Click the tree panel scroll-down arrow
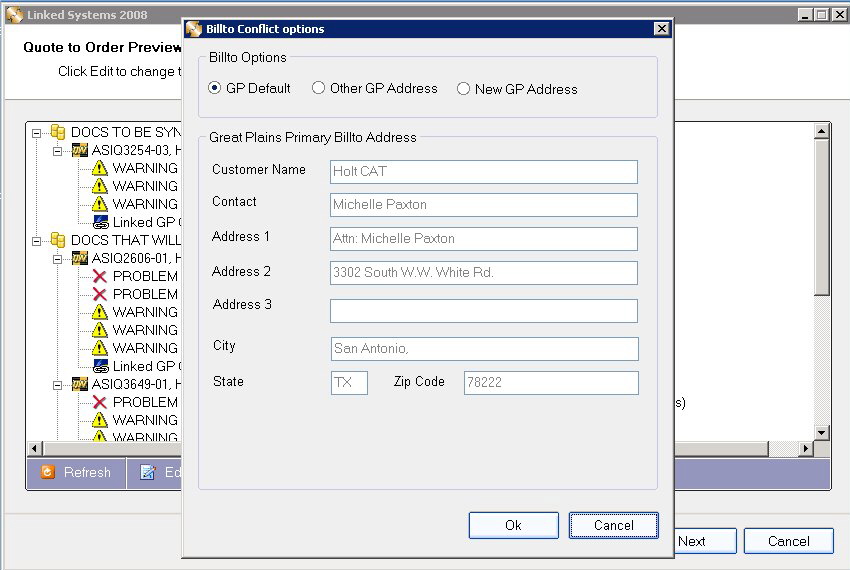850x570 pixels. pyautogui.click(x=822, y=433)
